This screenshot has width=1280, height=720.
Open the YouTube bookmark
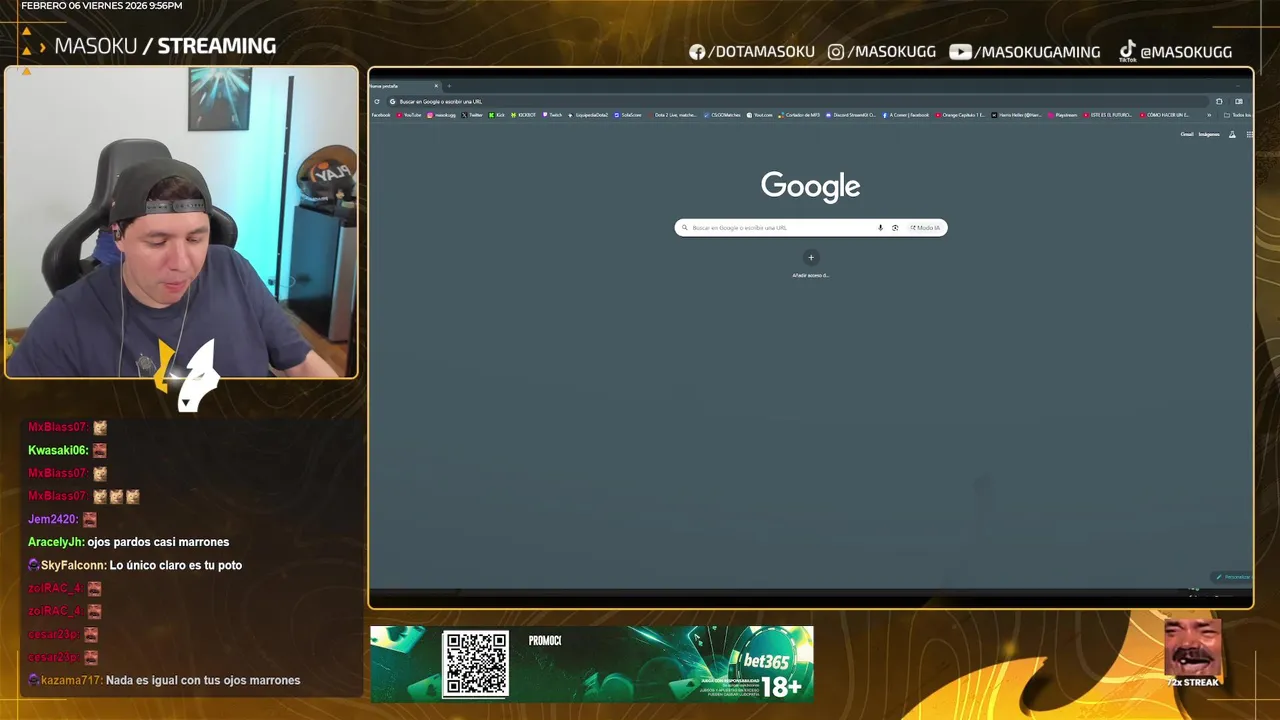(x=409, y=115)
